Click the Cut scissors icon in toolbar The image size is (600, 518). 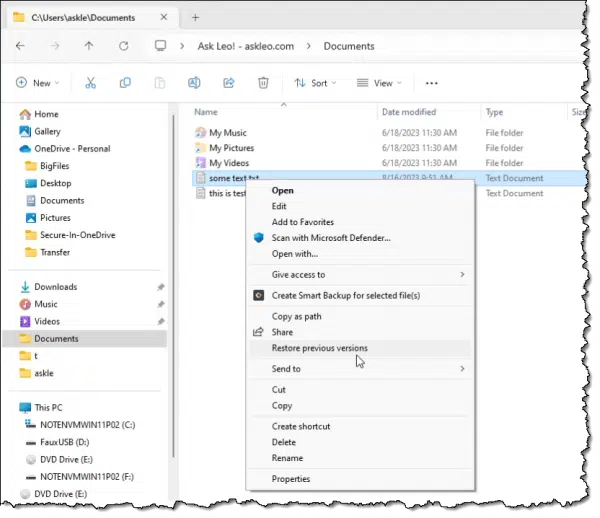[x=90, y=83]
